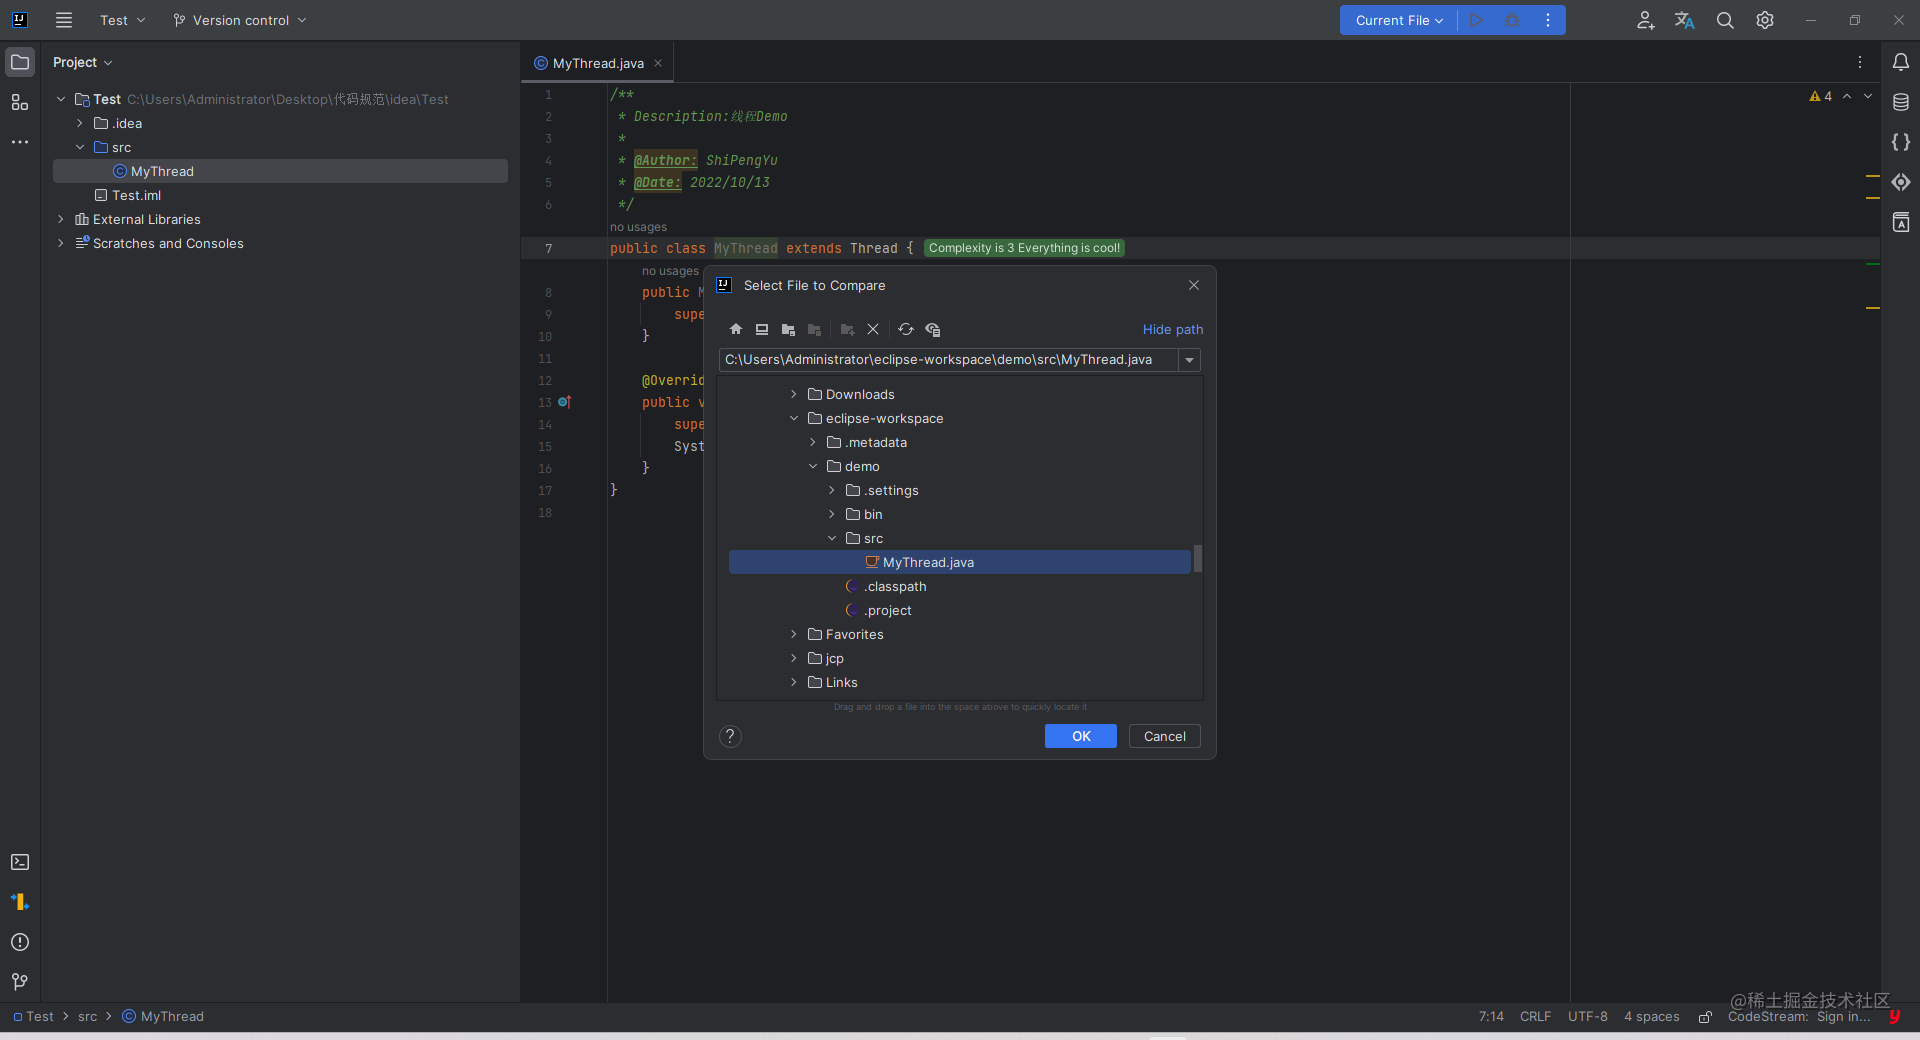Click CRLF line separator in status bar
This screenshot has height=1040, width=1920.
1535,1016
